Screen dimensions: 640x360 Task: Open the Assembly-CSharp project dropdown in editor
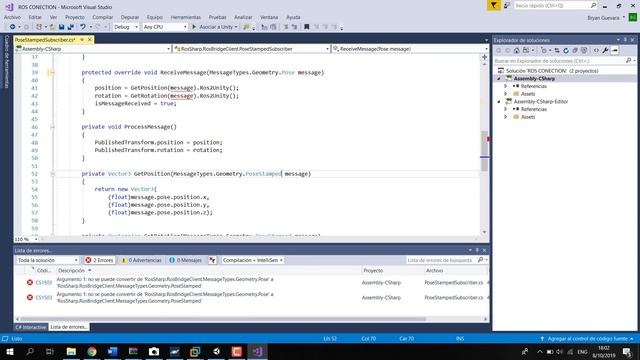click(x=93, y=49)
